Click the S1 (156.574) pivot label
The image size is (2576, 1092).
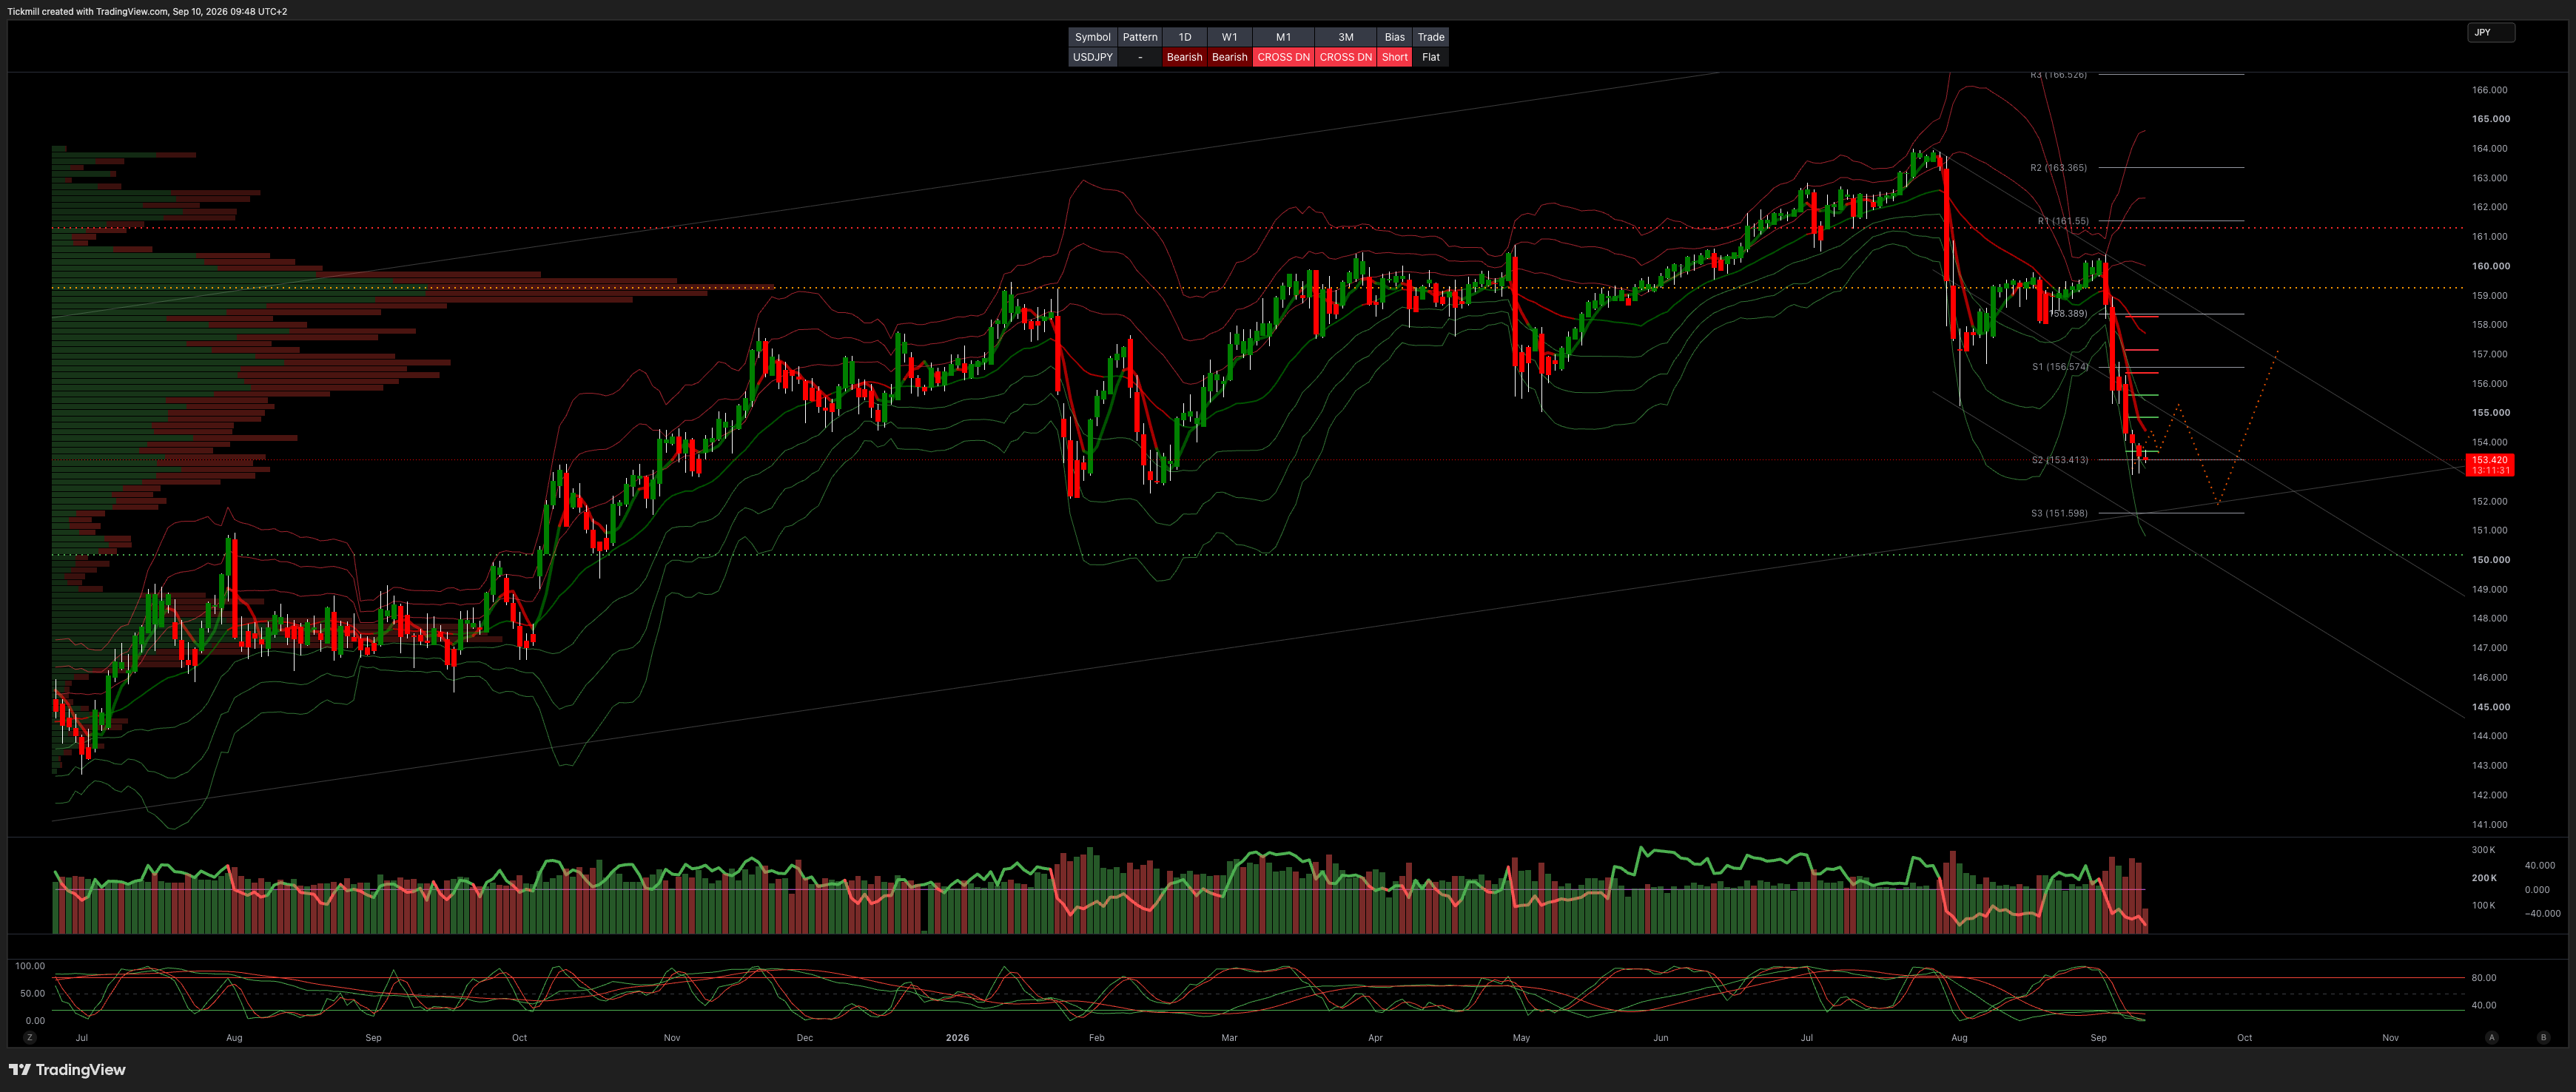pyautogui.click(x=2060, y=367)
